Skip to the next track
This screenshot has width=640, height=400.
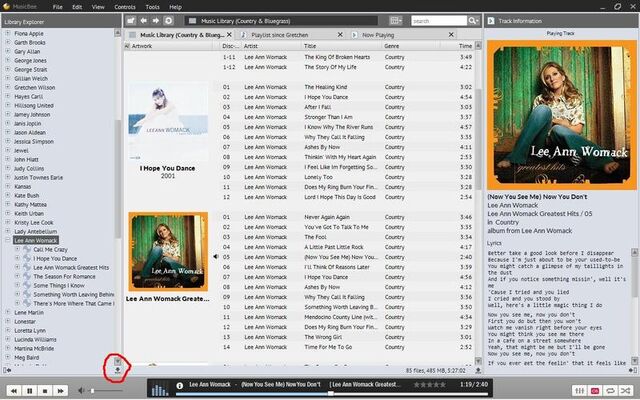(60, 391)
